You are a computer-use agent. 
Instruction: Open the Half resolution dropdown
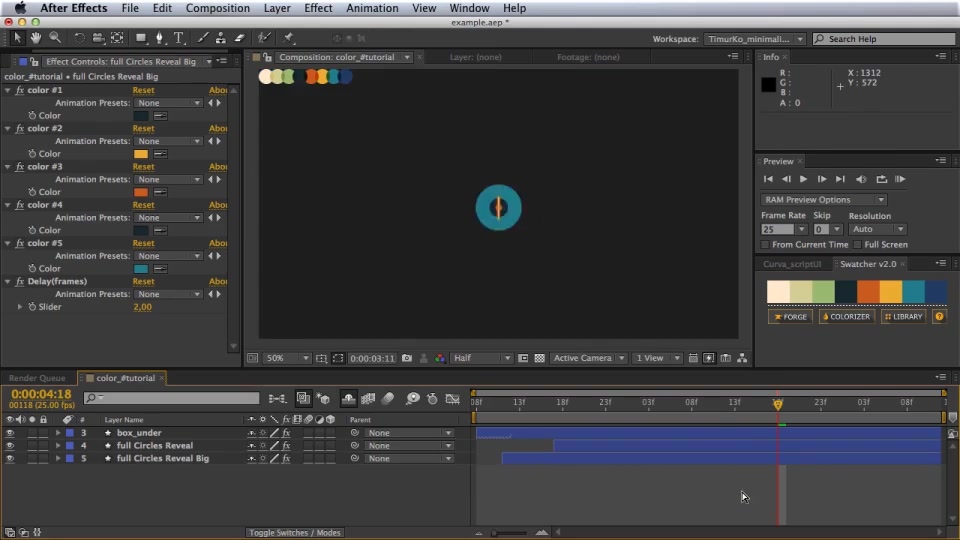pos(482,358)
